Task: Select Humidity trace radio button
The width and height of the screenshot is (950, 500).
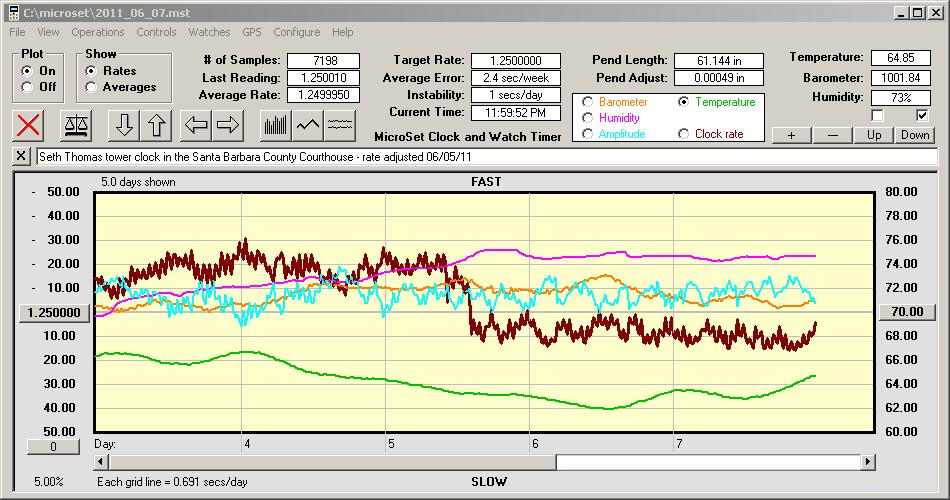Action: pos(587,118)
